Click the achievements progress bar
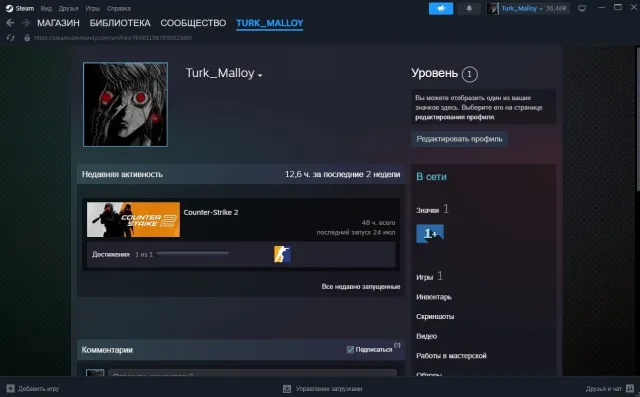Image resolution: width=640 pixels, height=397 pixels. coord(192,253)
